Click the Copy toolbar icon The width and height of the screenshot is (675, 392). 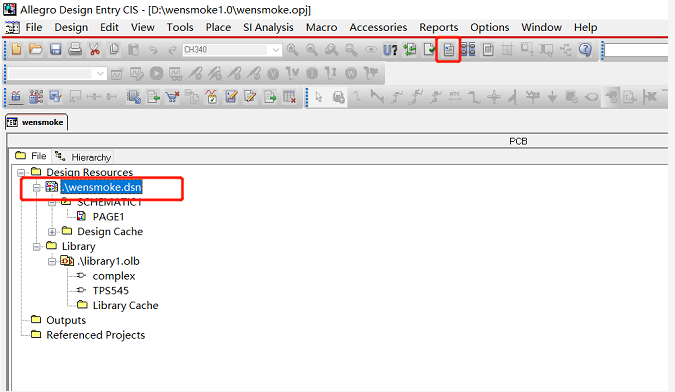point(114,49)
